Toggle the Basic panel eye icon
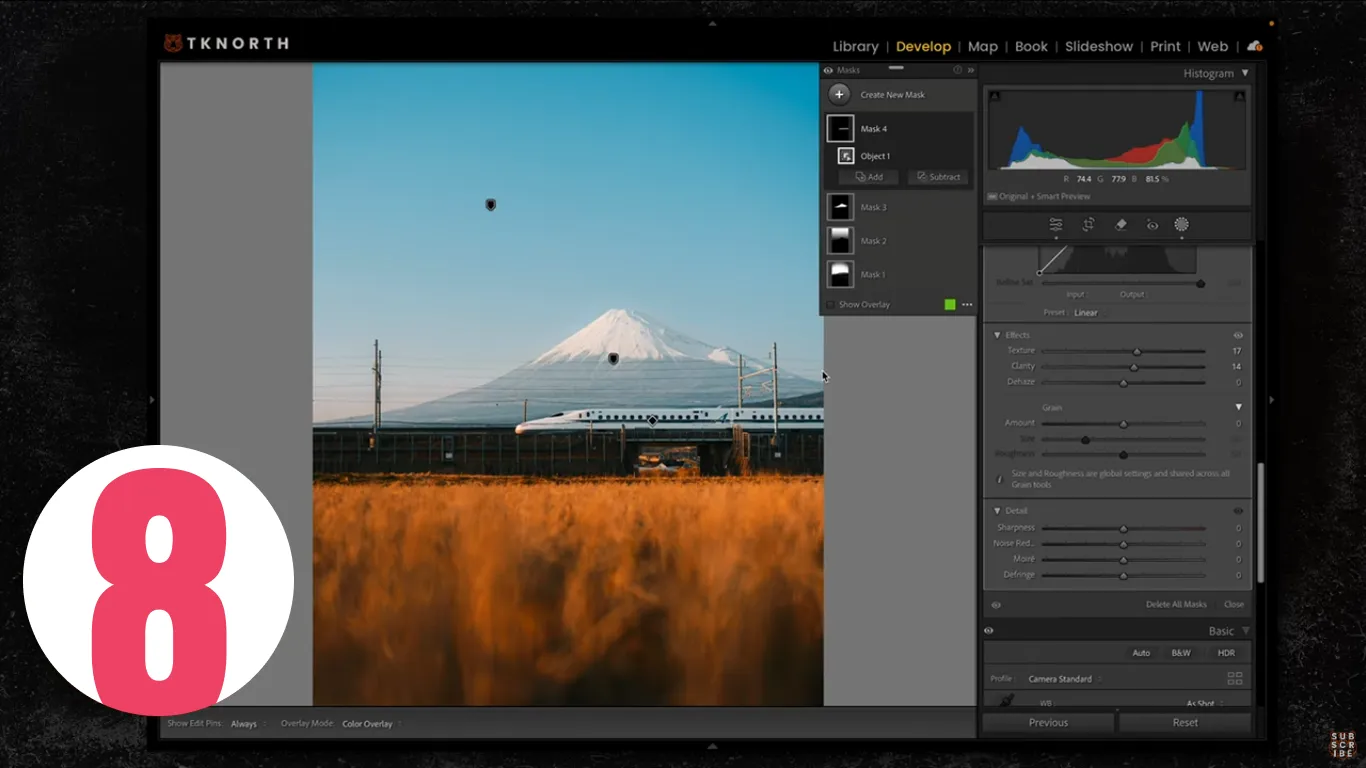The width and height of the screenshot is (1366, 768). click(988, 631)
